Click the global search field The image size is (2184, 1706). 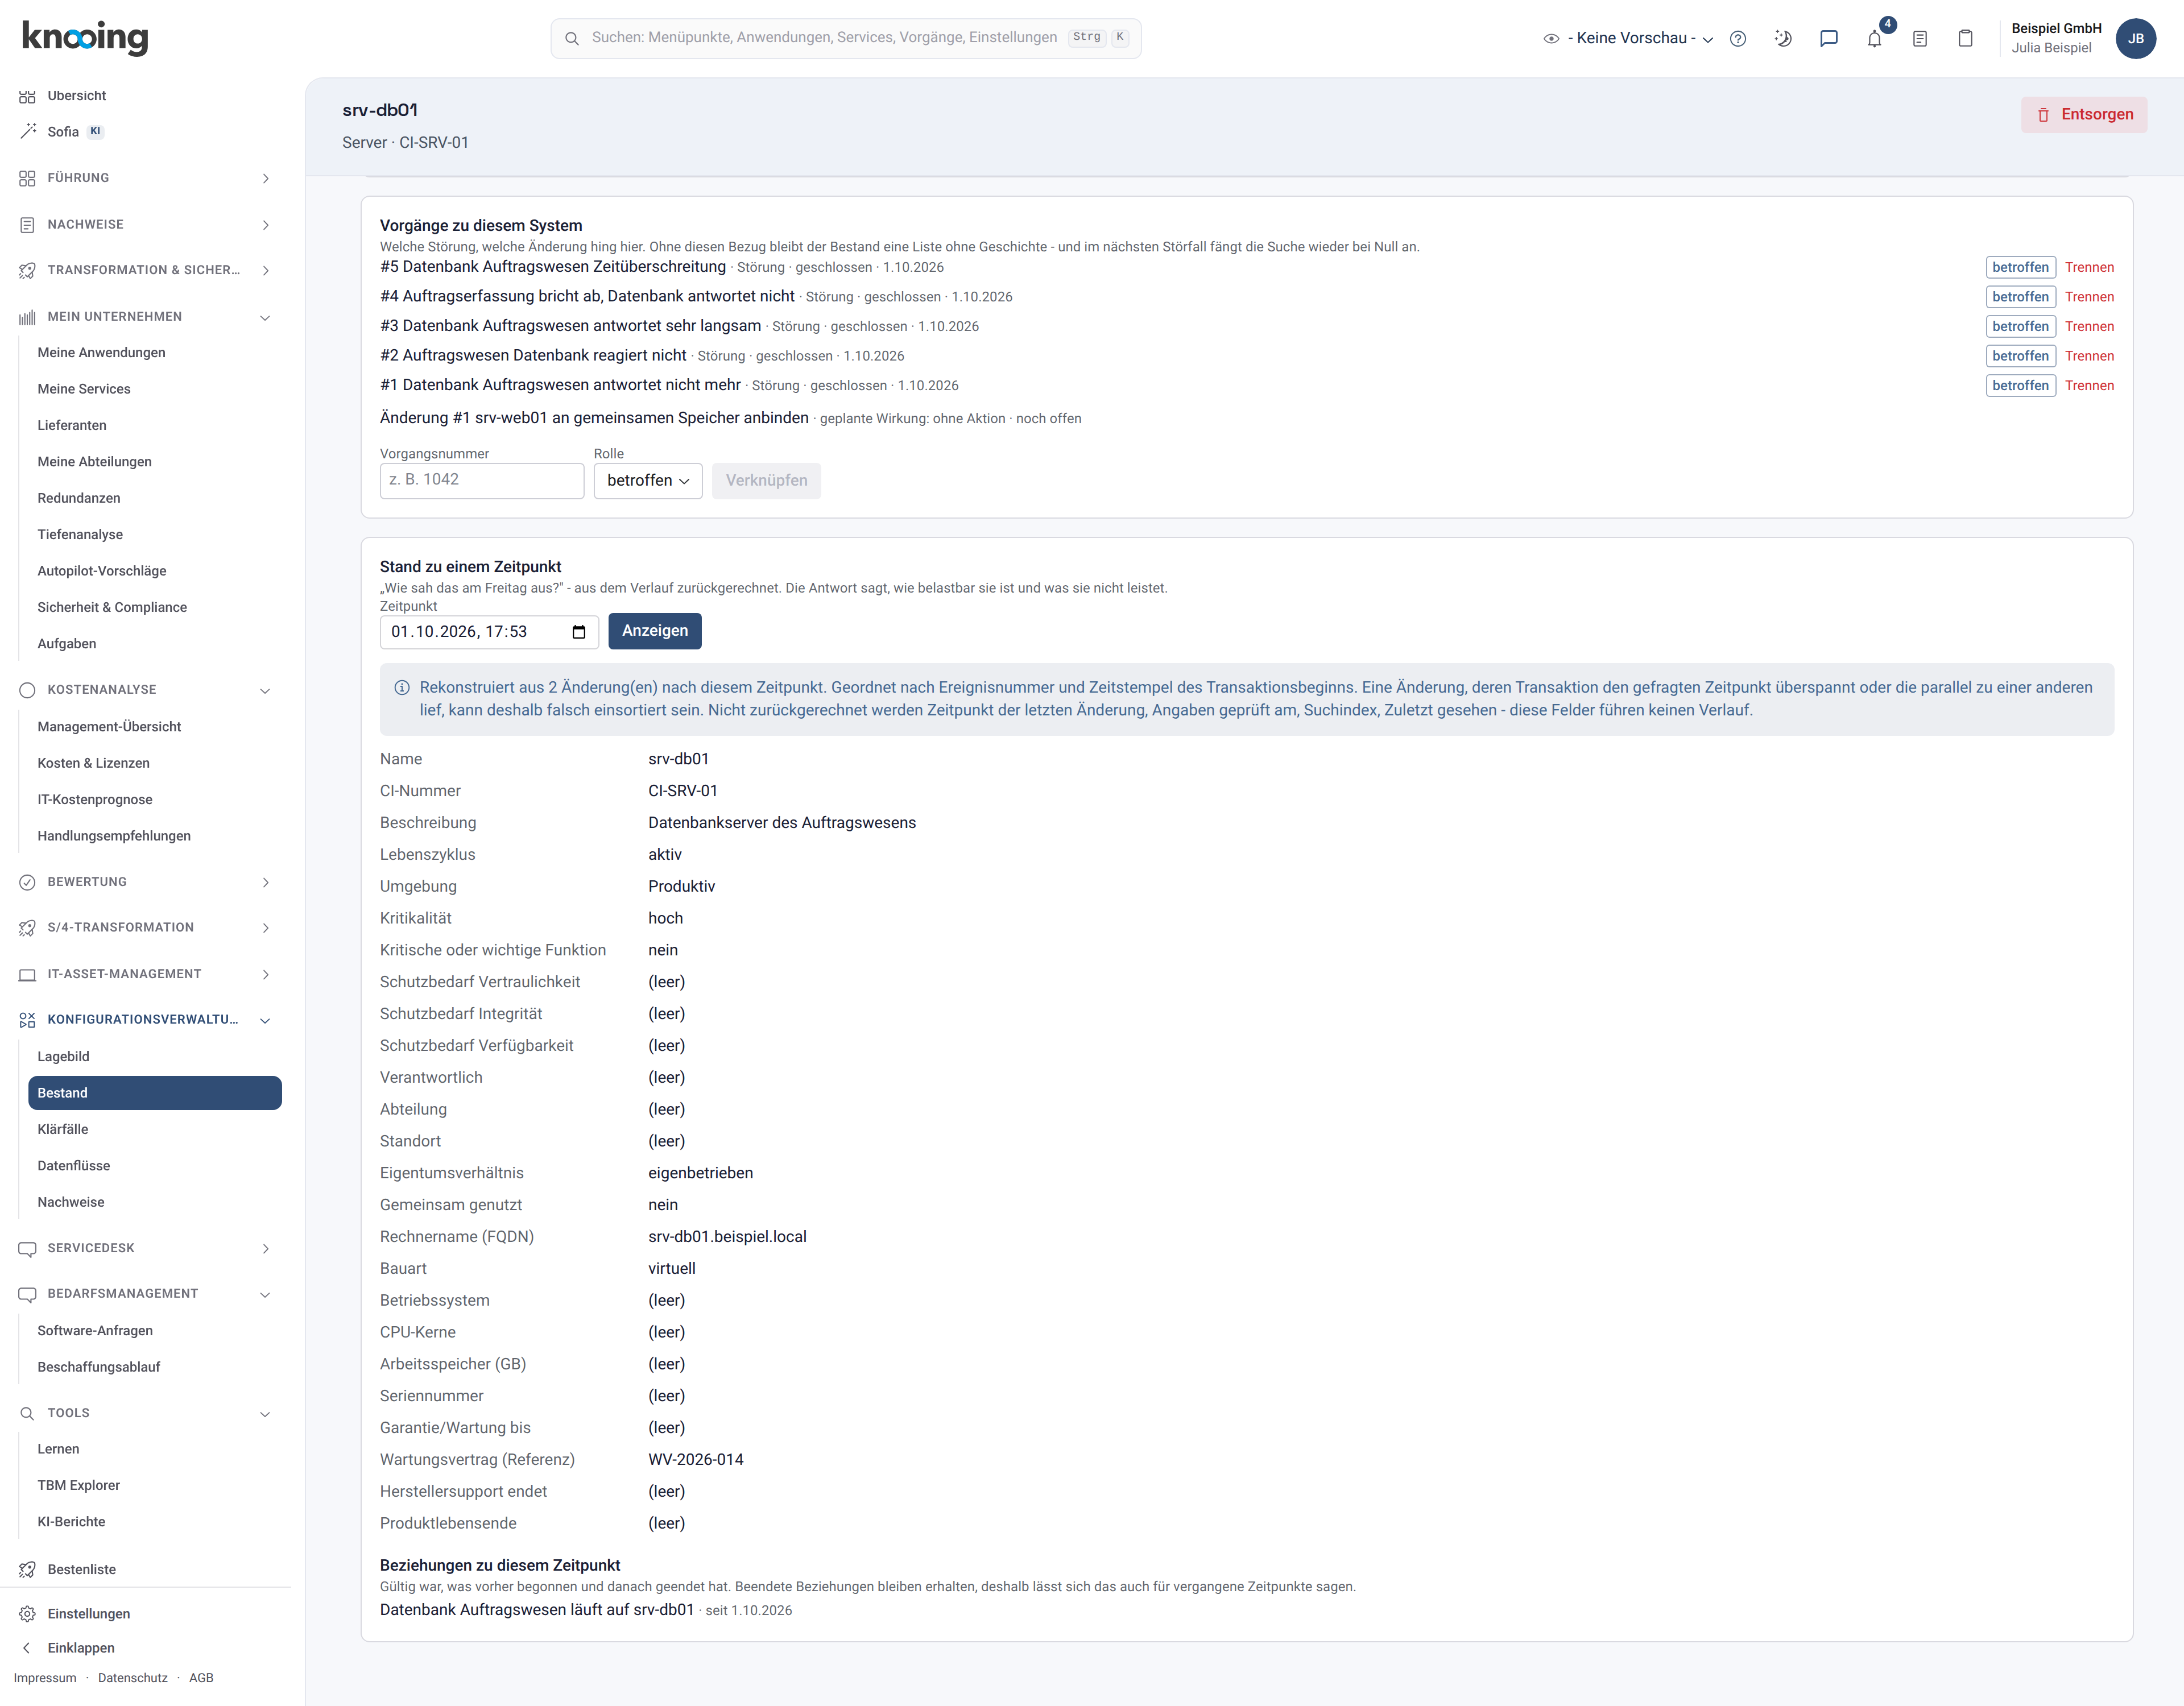(846, 38)
